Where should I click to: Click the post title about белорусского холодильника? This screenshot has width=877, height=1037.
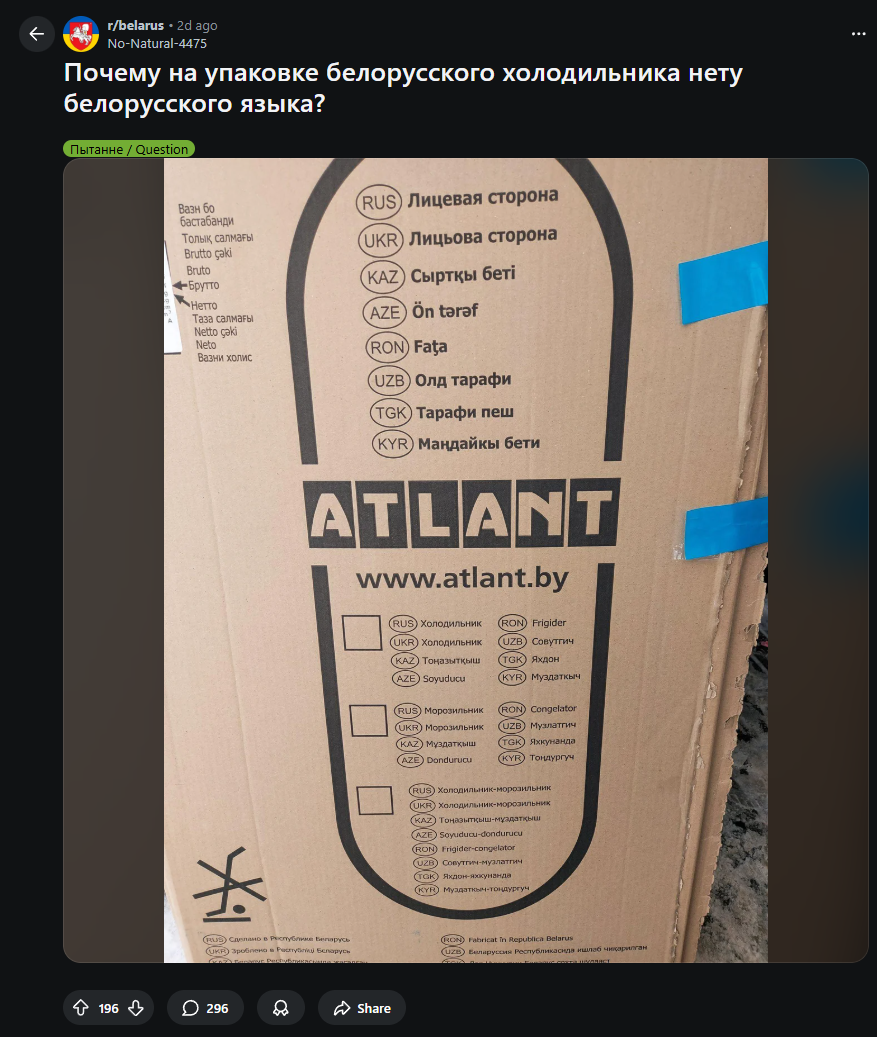403,87
